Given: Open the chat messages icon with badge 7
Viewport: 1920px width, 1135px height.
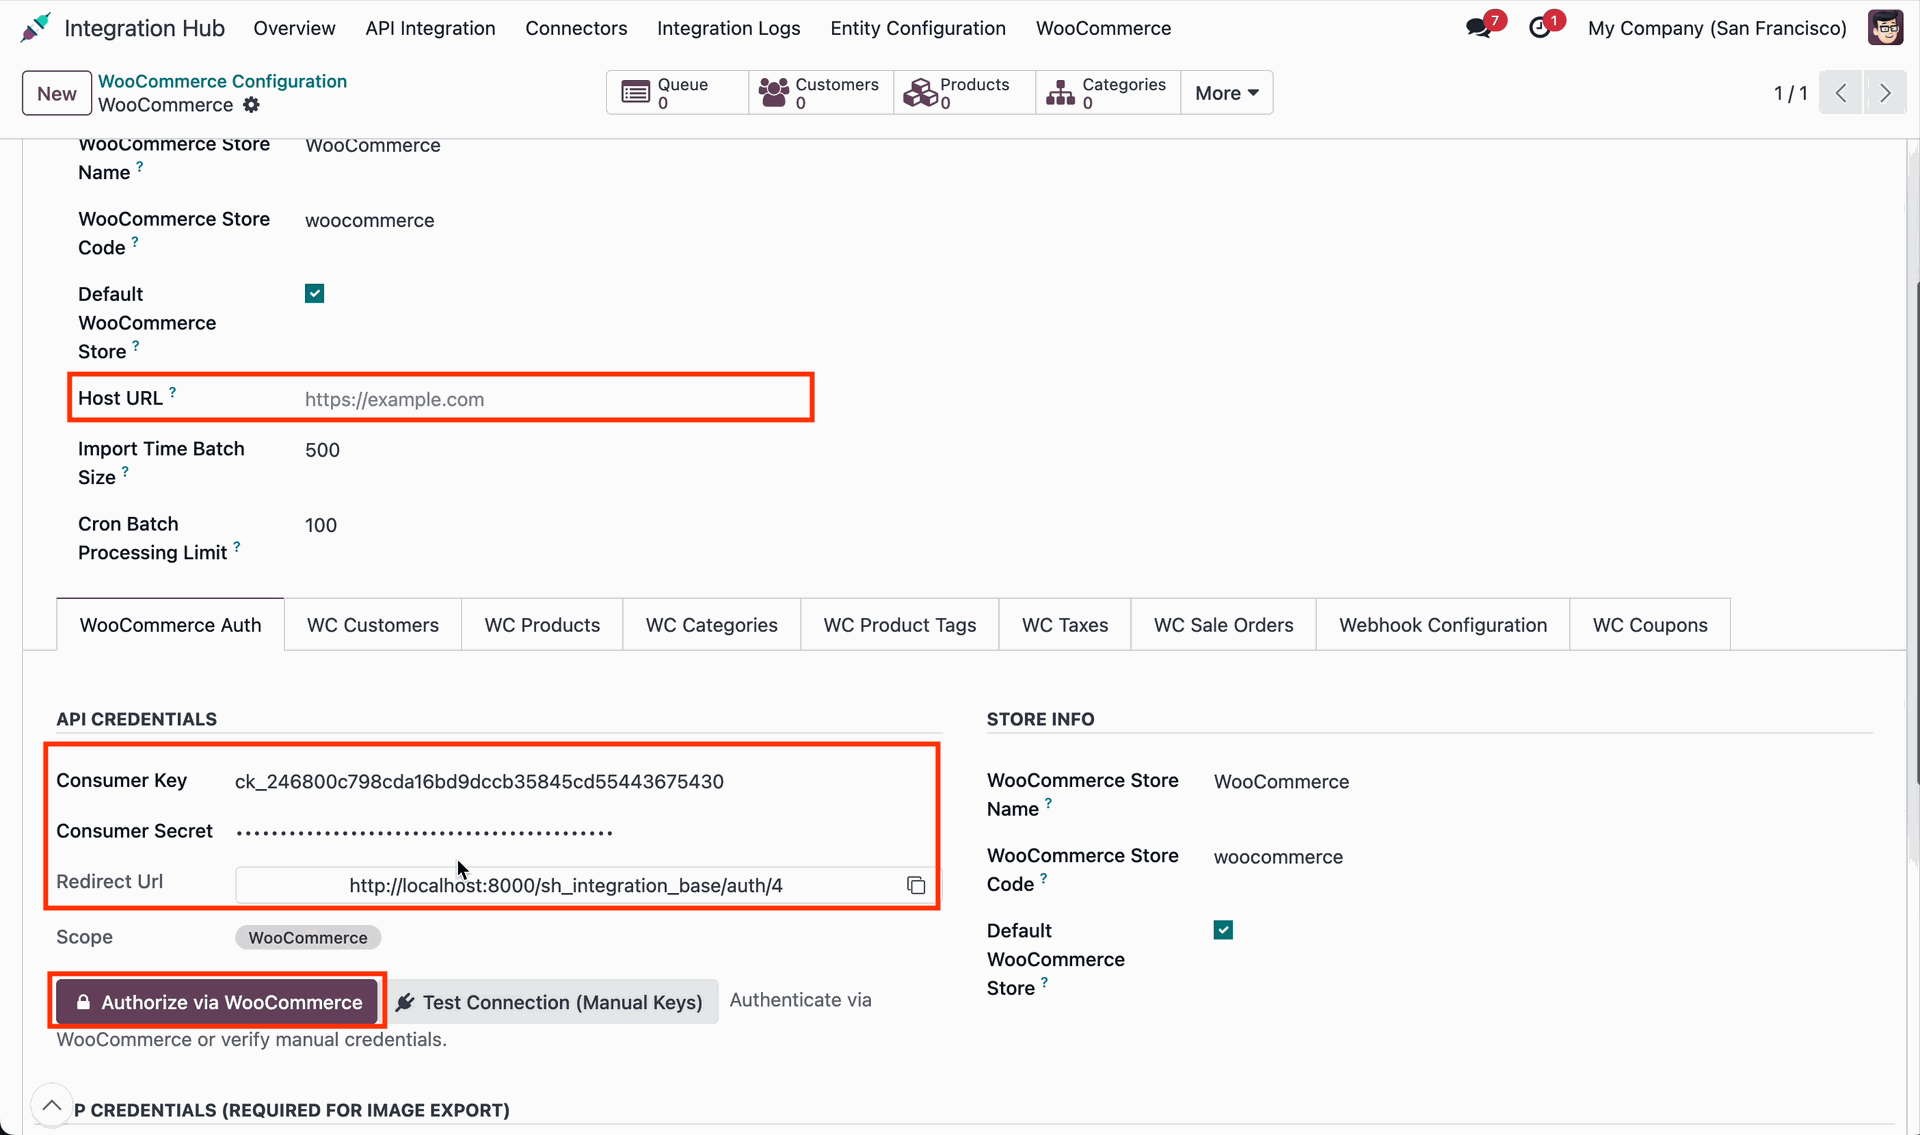Looking at the screenshot, I should 1480,28.
